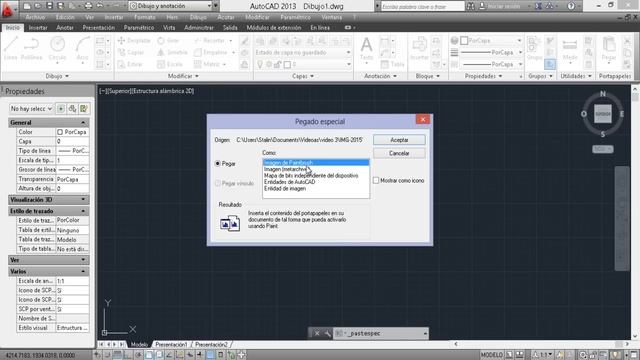The image size is (640, 360).
Task: Click the Escala tool
Action: pyautogui.click(x=170, y=64)
